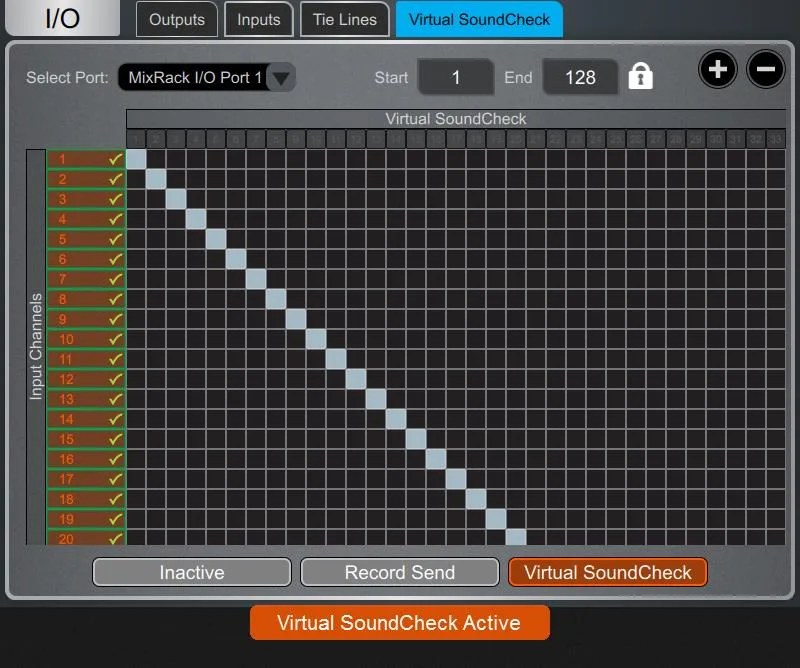Activate the Virtual SoundCheck mode button
The image size is (800, 668).
click(608, 572)
